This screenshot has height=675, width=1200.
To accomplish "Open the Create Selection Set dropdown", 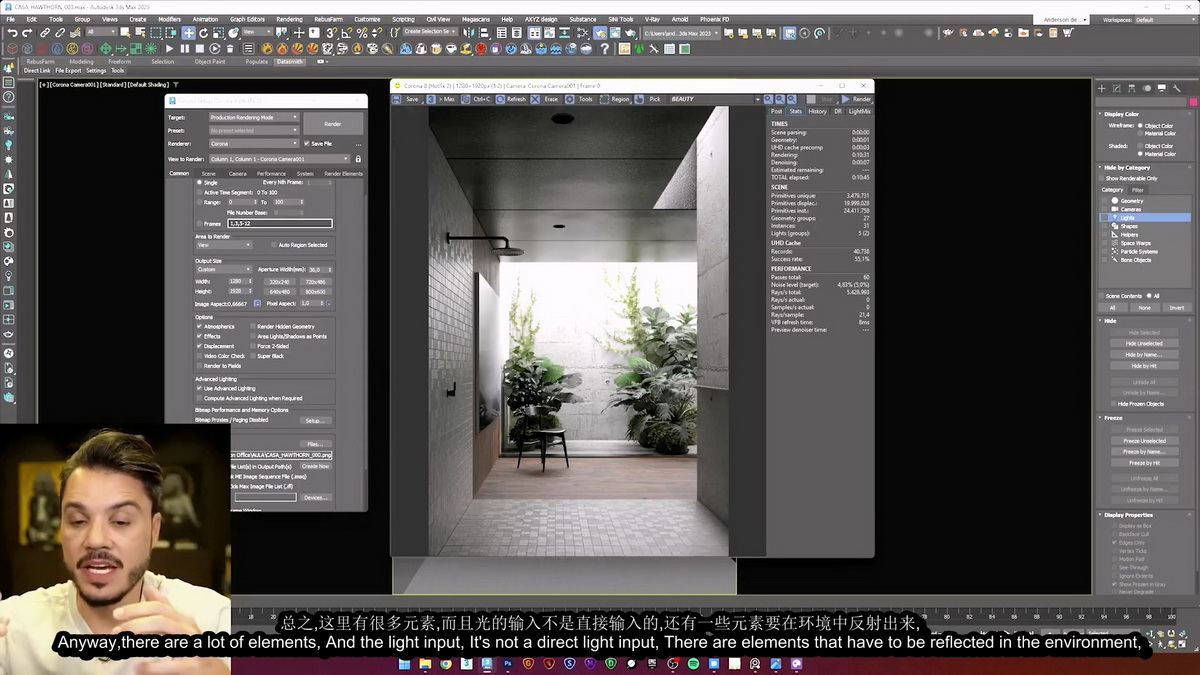I will click(x=430, y=32).
